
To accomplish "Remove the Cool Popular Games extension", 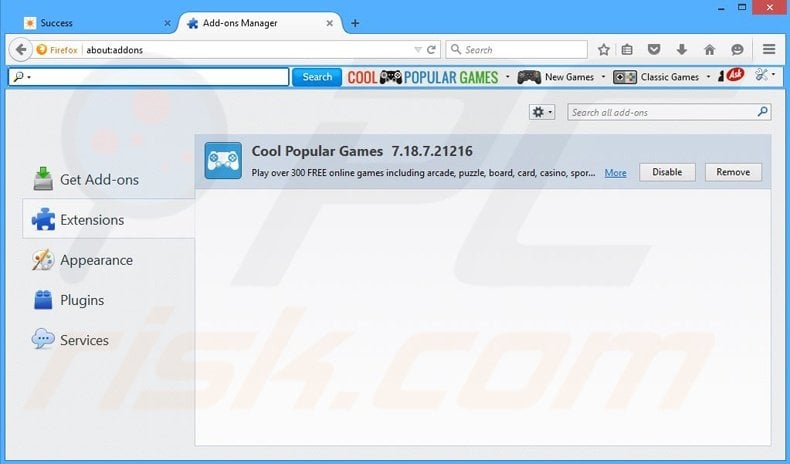I will pyautogui.click(x=733, y=172).
